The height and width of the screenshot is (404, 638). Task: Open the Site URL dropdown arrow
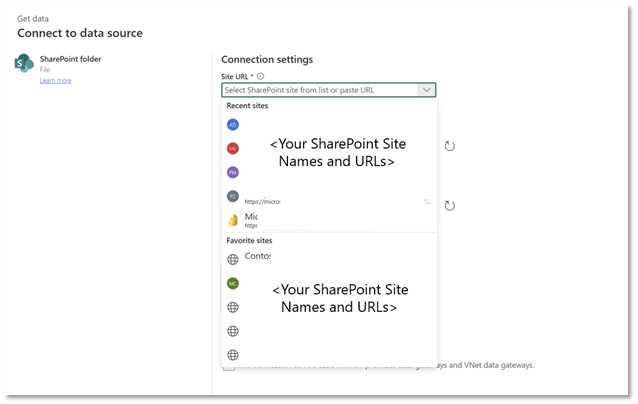[426, 90]
